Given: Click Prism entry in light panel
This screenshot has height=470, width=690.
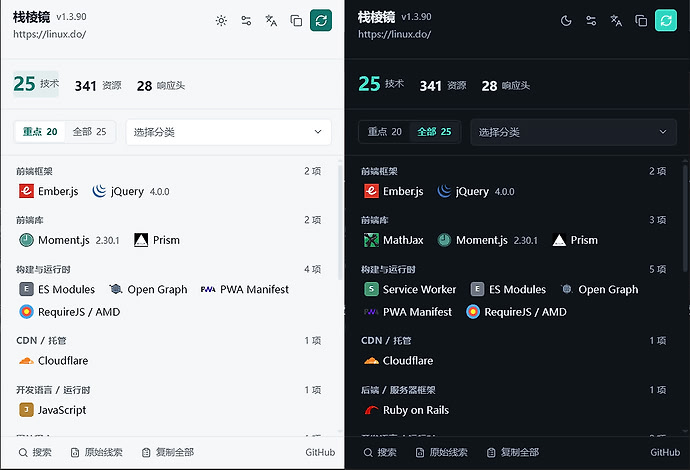Looking at the screenshot, I should (157, 240).
